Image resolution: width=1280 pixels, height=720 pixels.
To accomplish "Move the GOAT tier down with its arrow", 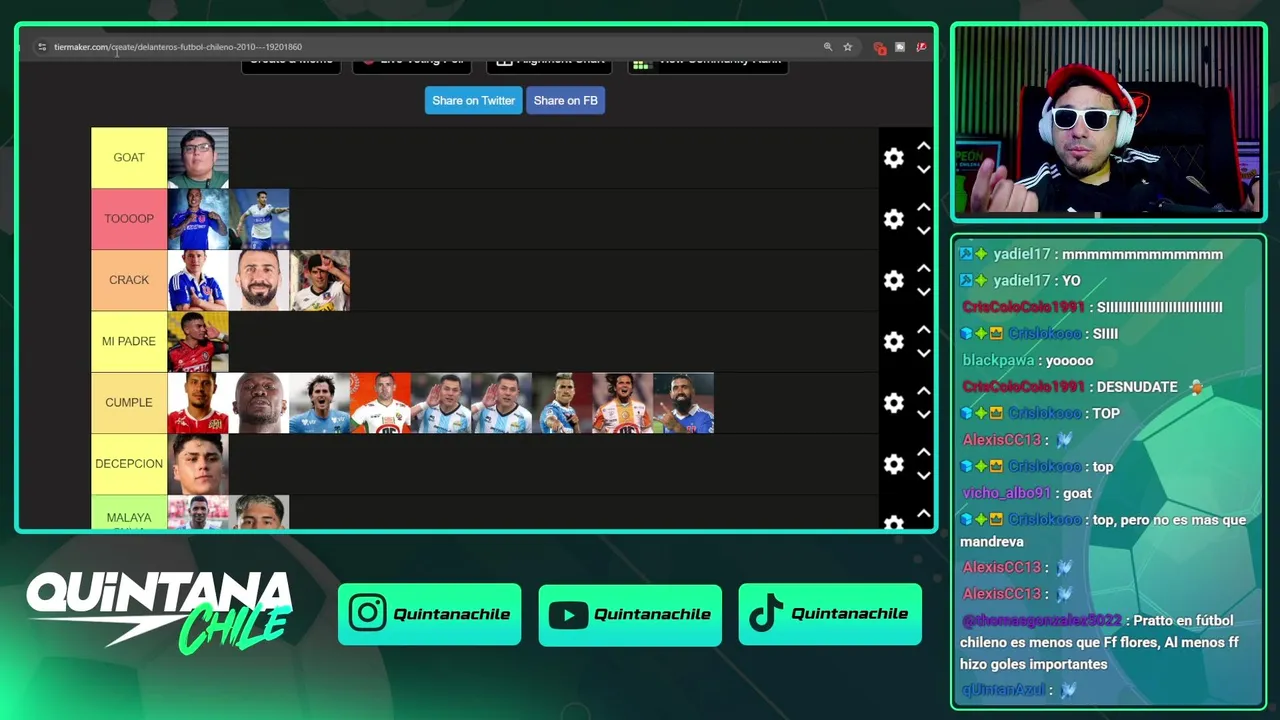I will coord(924,170).
